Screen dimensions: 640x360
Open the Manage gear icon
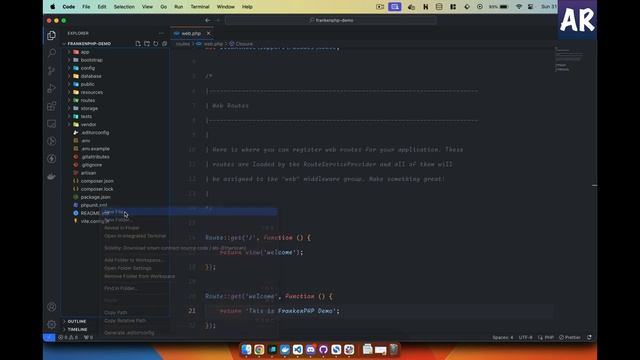(51, 324)
